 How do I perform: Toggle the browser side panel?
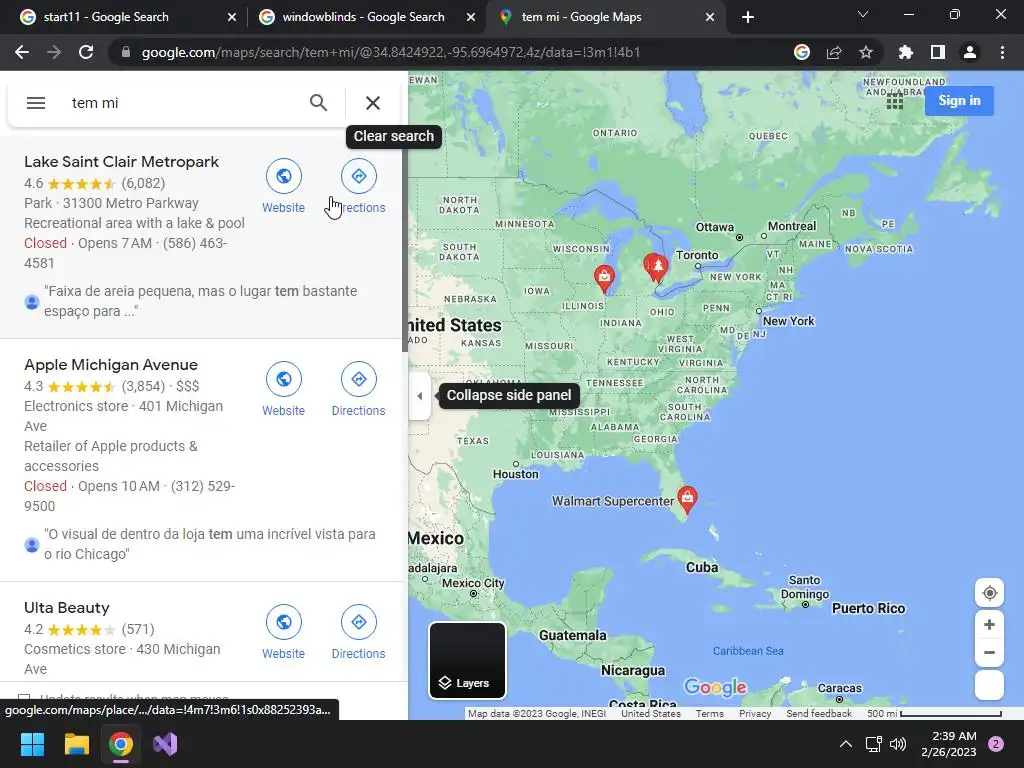[x=938, y=52]
